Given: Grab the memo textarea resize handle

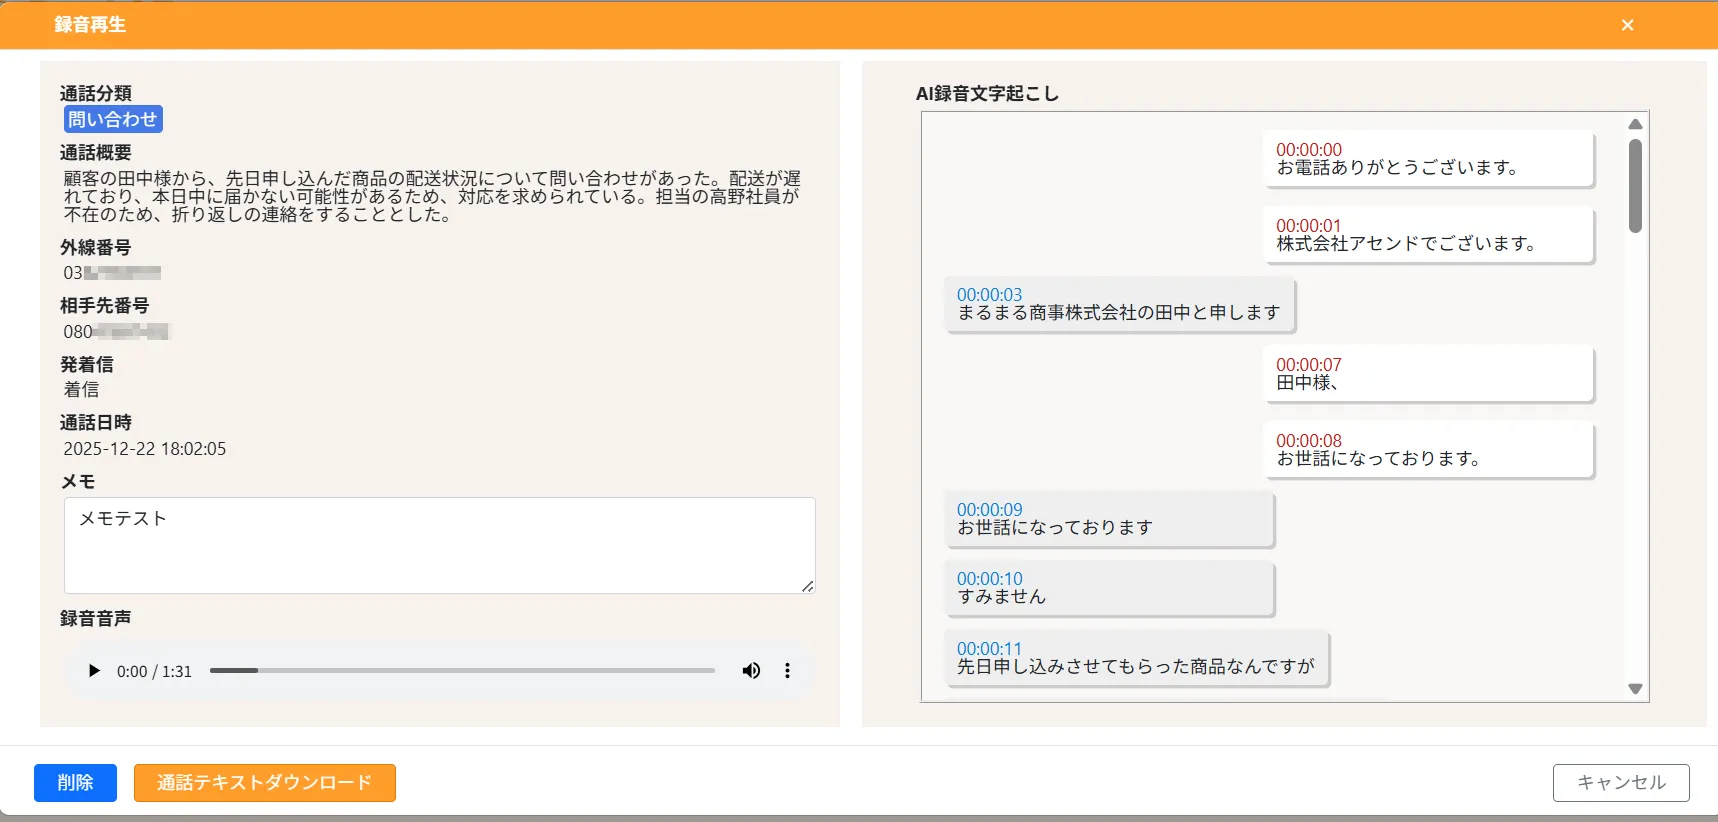Looking at the screenshot, I should [807, 586].
